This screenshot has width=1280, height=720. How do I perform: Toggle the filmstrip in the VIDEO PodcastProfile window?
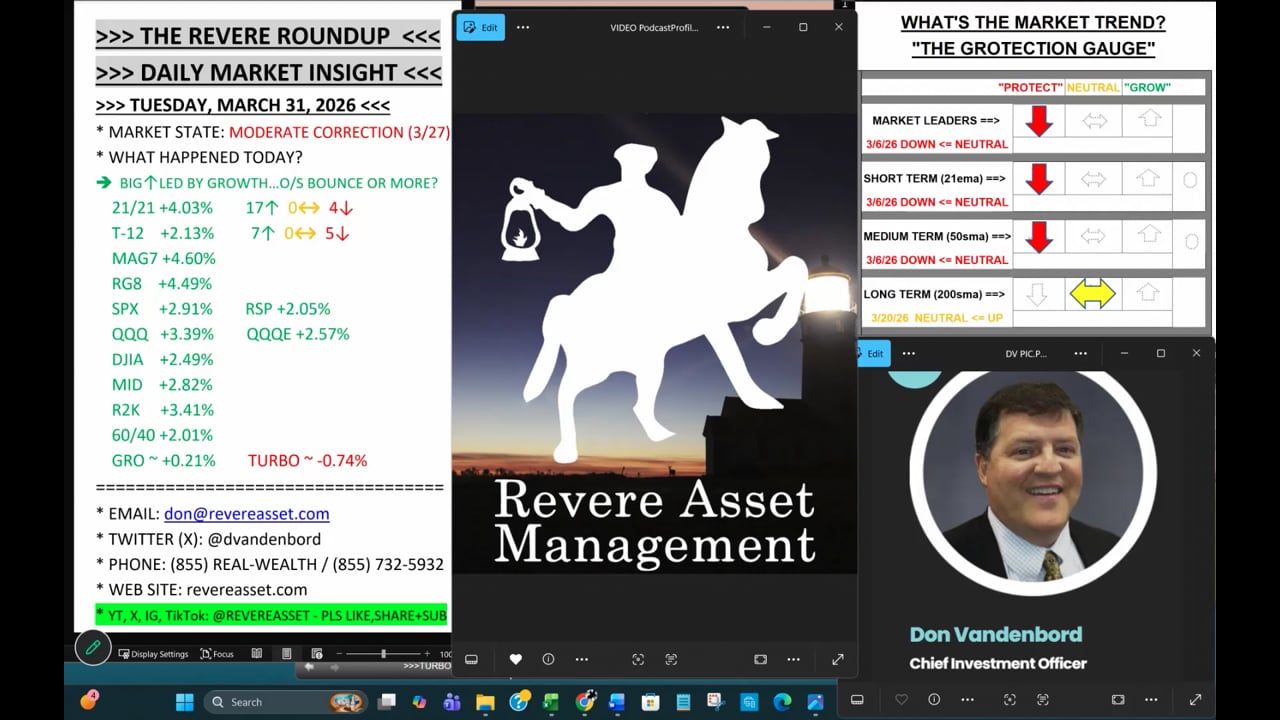tap(471, 659)
